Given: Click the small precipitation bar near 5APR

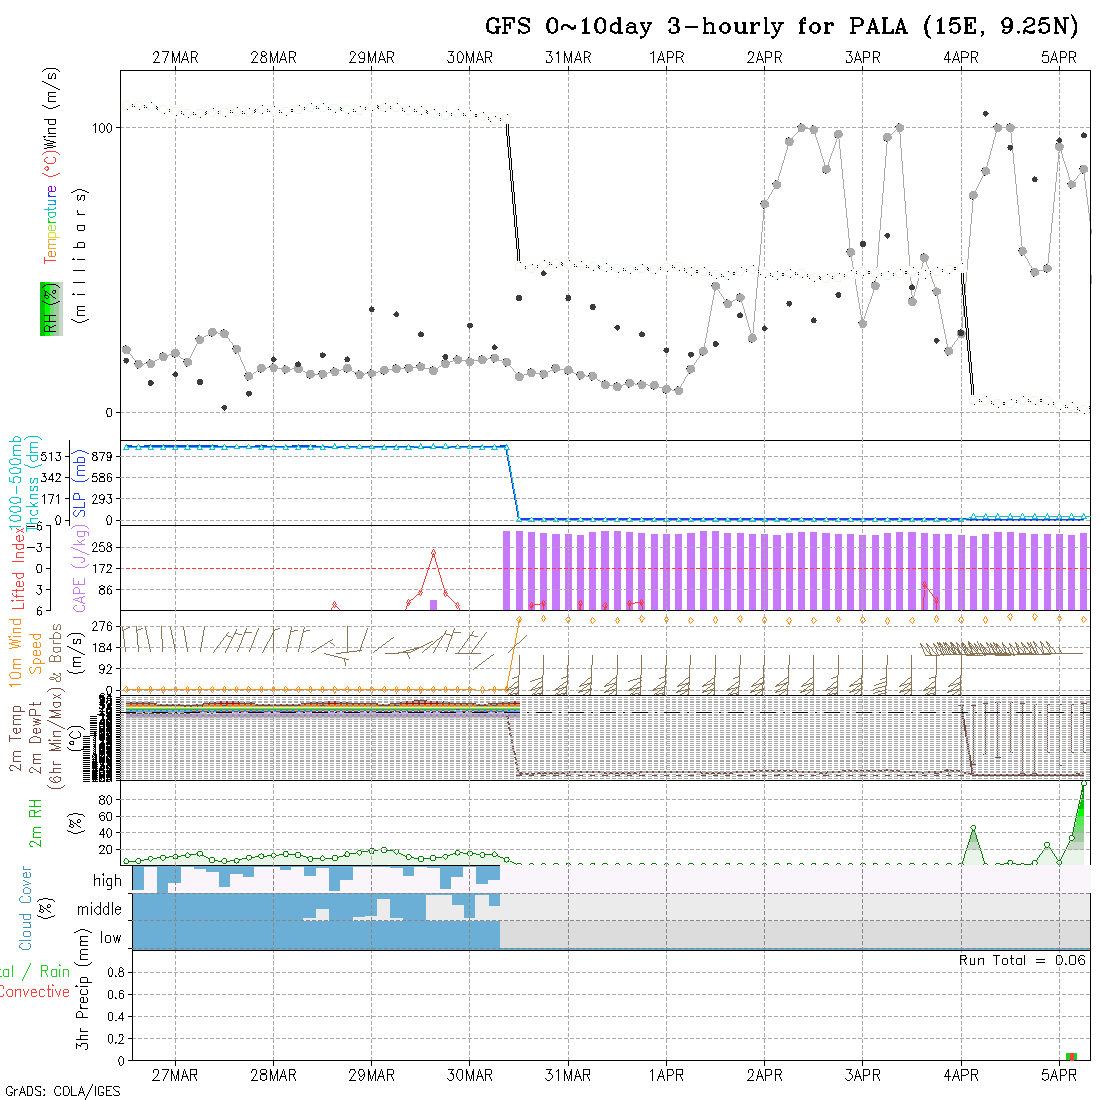Looking at the screenshot, I should coord(1071,1056).
